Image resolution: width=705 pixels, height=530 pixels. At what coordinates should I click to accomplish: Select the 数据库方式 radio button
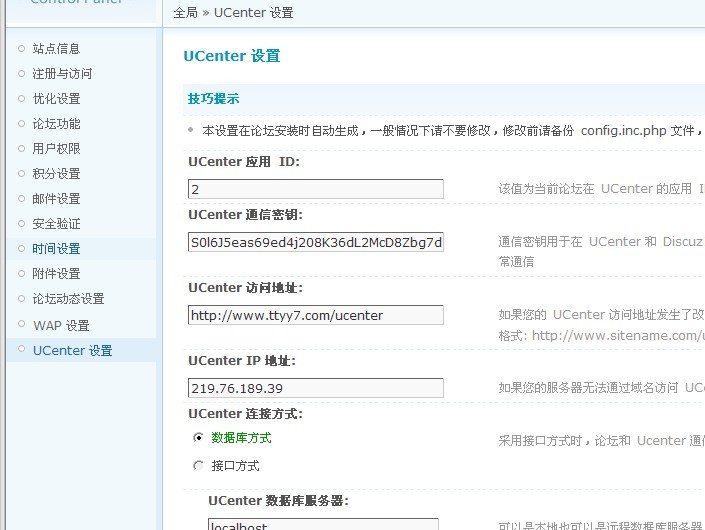[x=198, y=437]
